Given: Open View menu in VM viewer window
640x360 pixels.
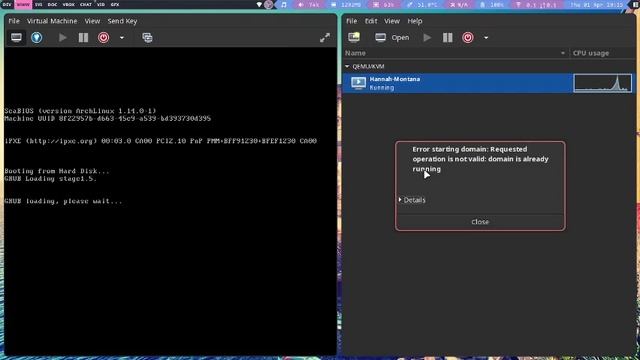Looking at the screenshot, I should coord(92,21).
